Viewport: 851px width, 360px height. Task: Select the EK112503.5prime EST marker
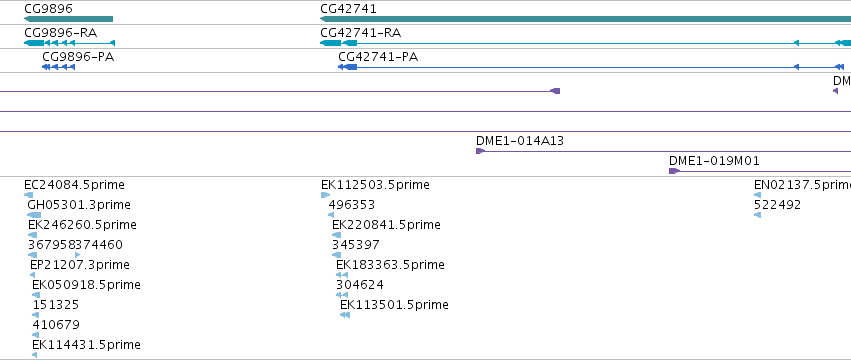coord(325,195)
